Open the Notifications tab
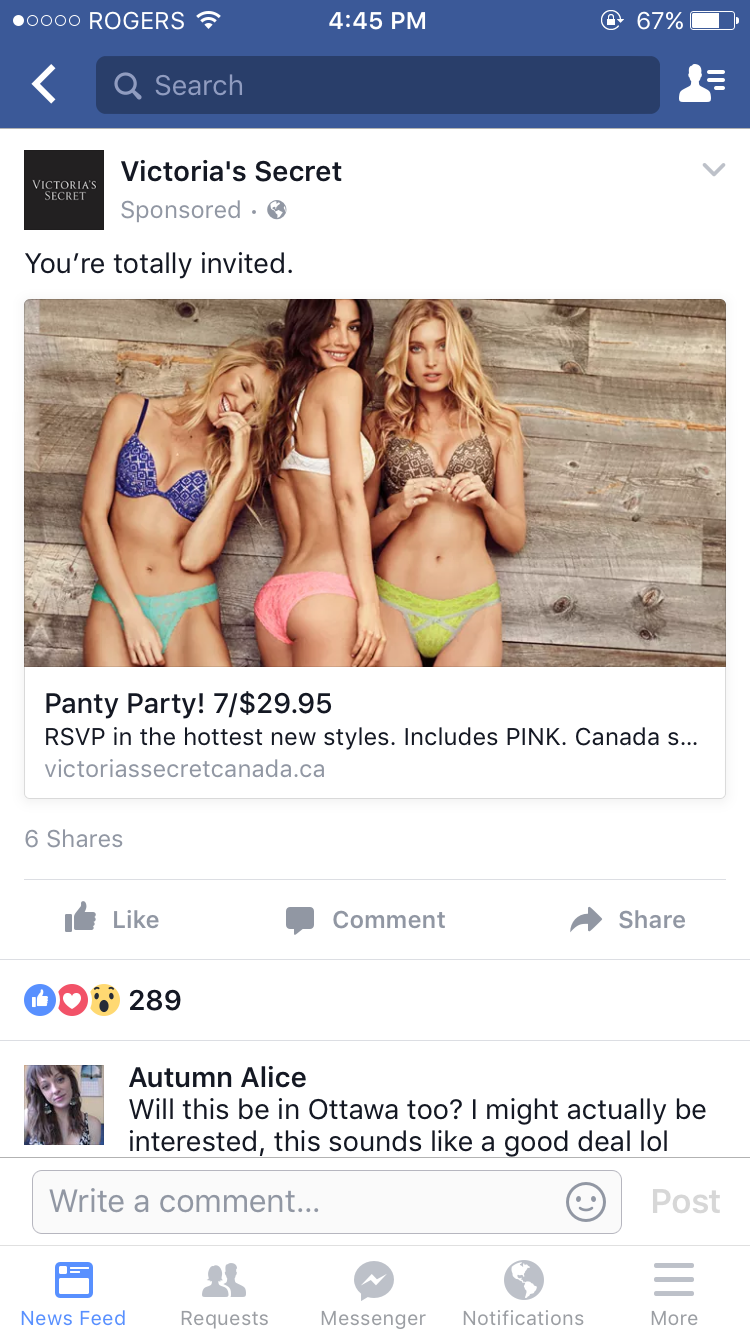750x1334 pixels. (523, 1294)
